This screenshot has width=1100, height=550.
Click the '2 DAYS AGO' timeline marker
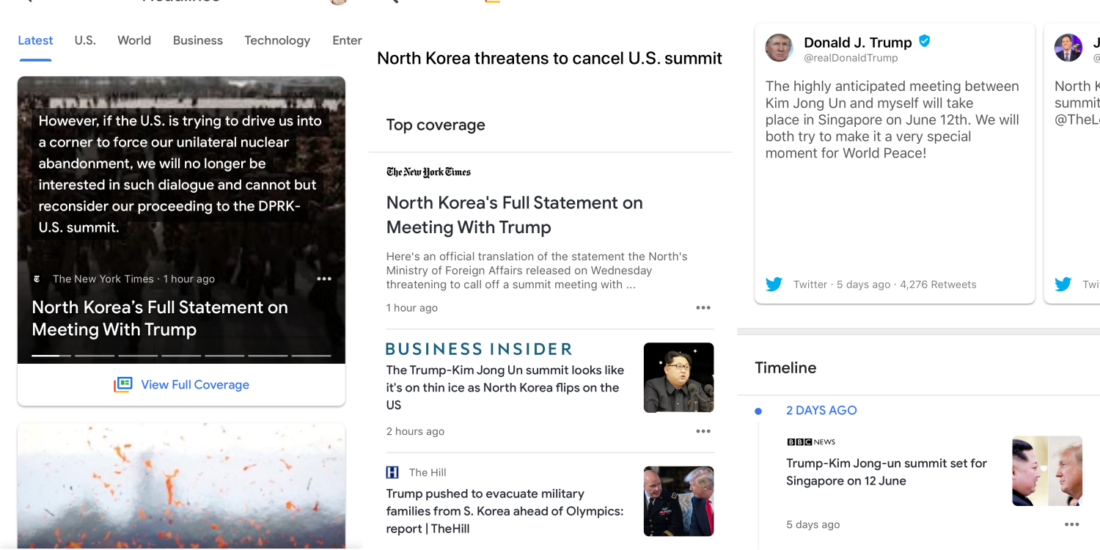(x=821, y=410)
